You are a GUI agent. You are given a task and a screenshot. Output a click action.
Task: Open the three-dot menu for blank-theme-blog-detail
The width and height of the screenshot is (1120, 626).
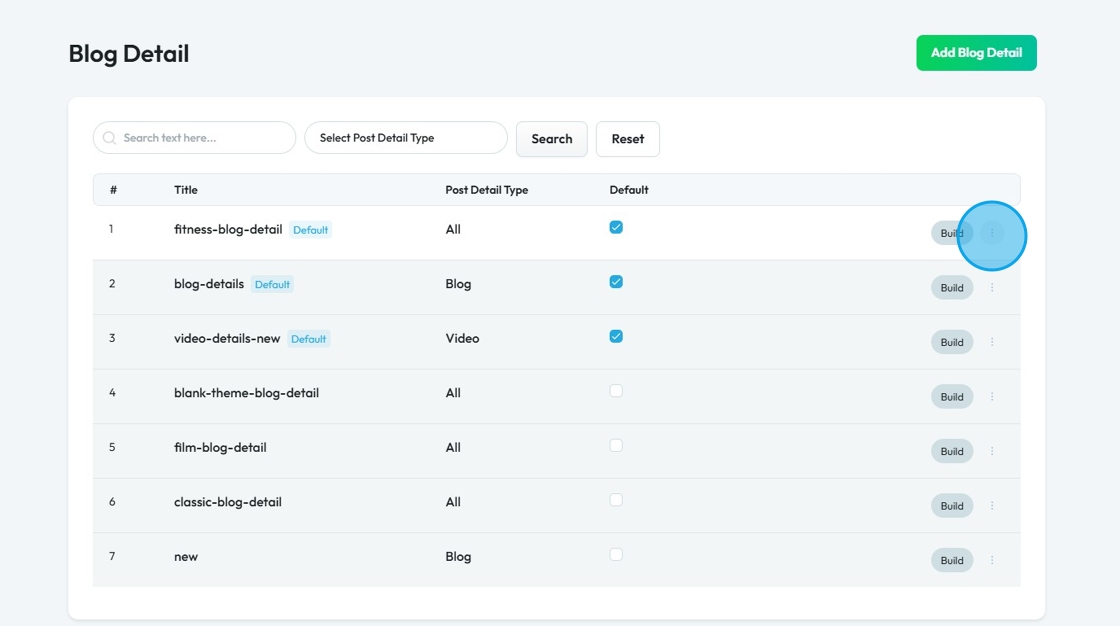[992, 397]
